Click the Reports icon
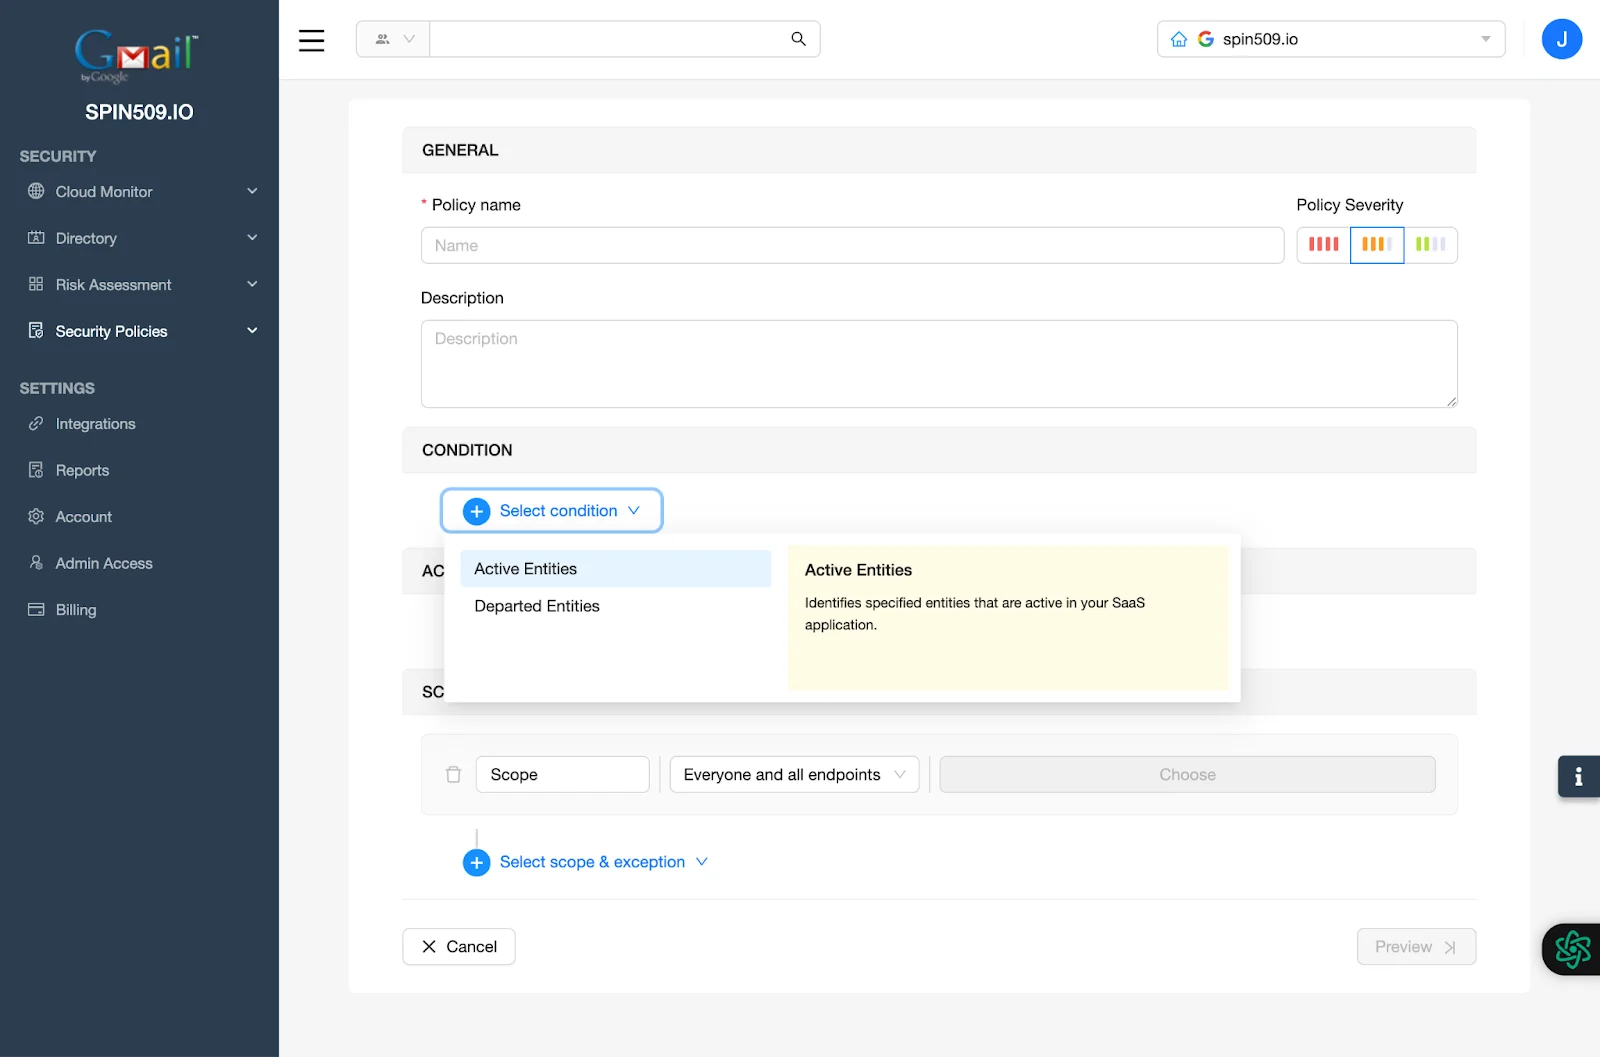 36,470
